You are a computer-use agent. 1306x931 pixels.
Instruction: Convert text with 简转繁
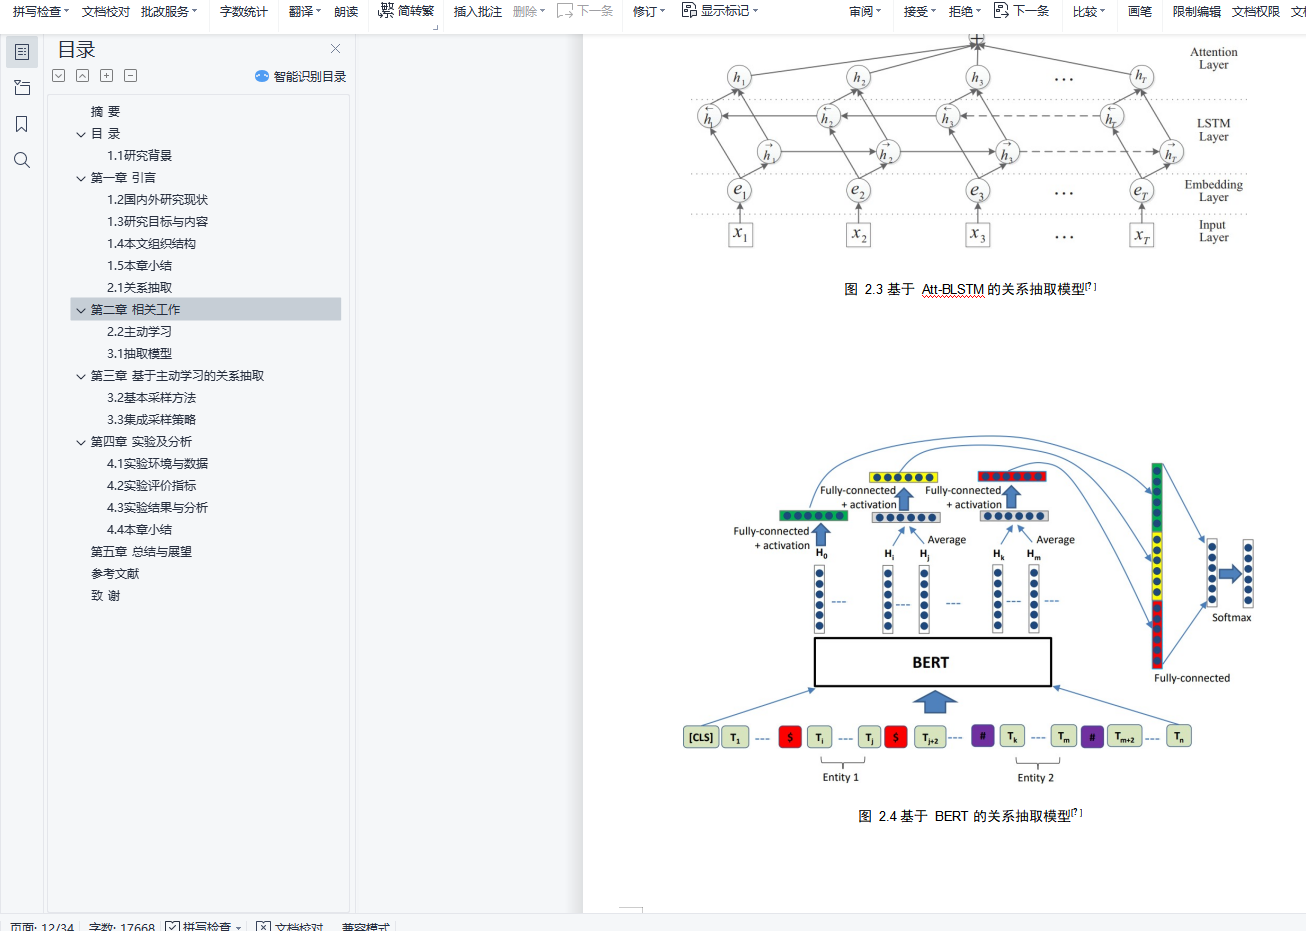click(407, 11)
